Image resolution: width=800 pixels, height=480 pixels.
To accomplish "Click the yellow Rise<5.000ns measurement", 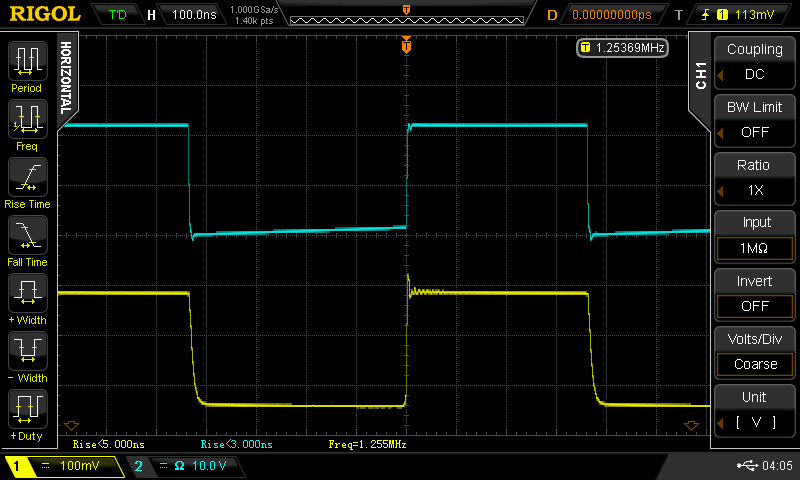I will tap(109, 444).
